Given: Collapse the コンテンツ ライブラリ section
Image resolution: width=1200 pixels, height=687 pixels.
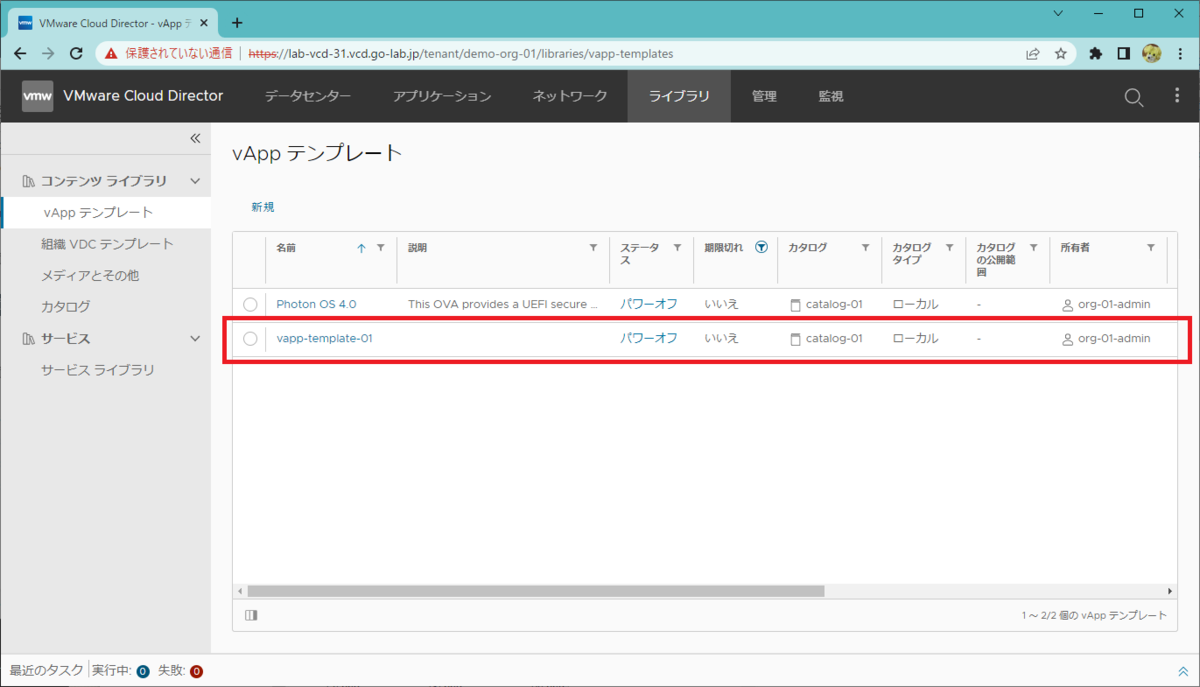Looking at the screenshot, I should (195, 181).
